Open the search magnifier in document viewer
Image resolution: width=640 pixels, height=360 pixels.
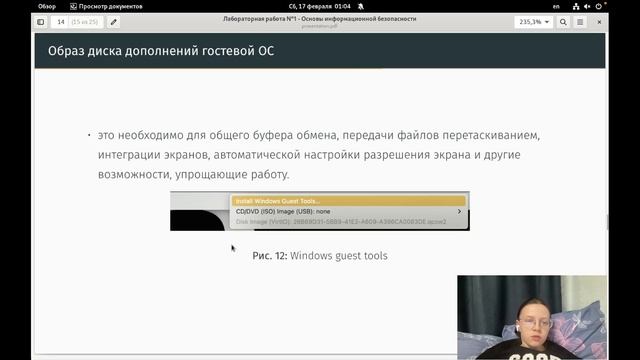[x=563, y=22]
